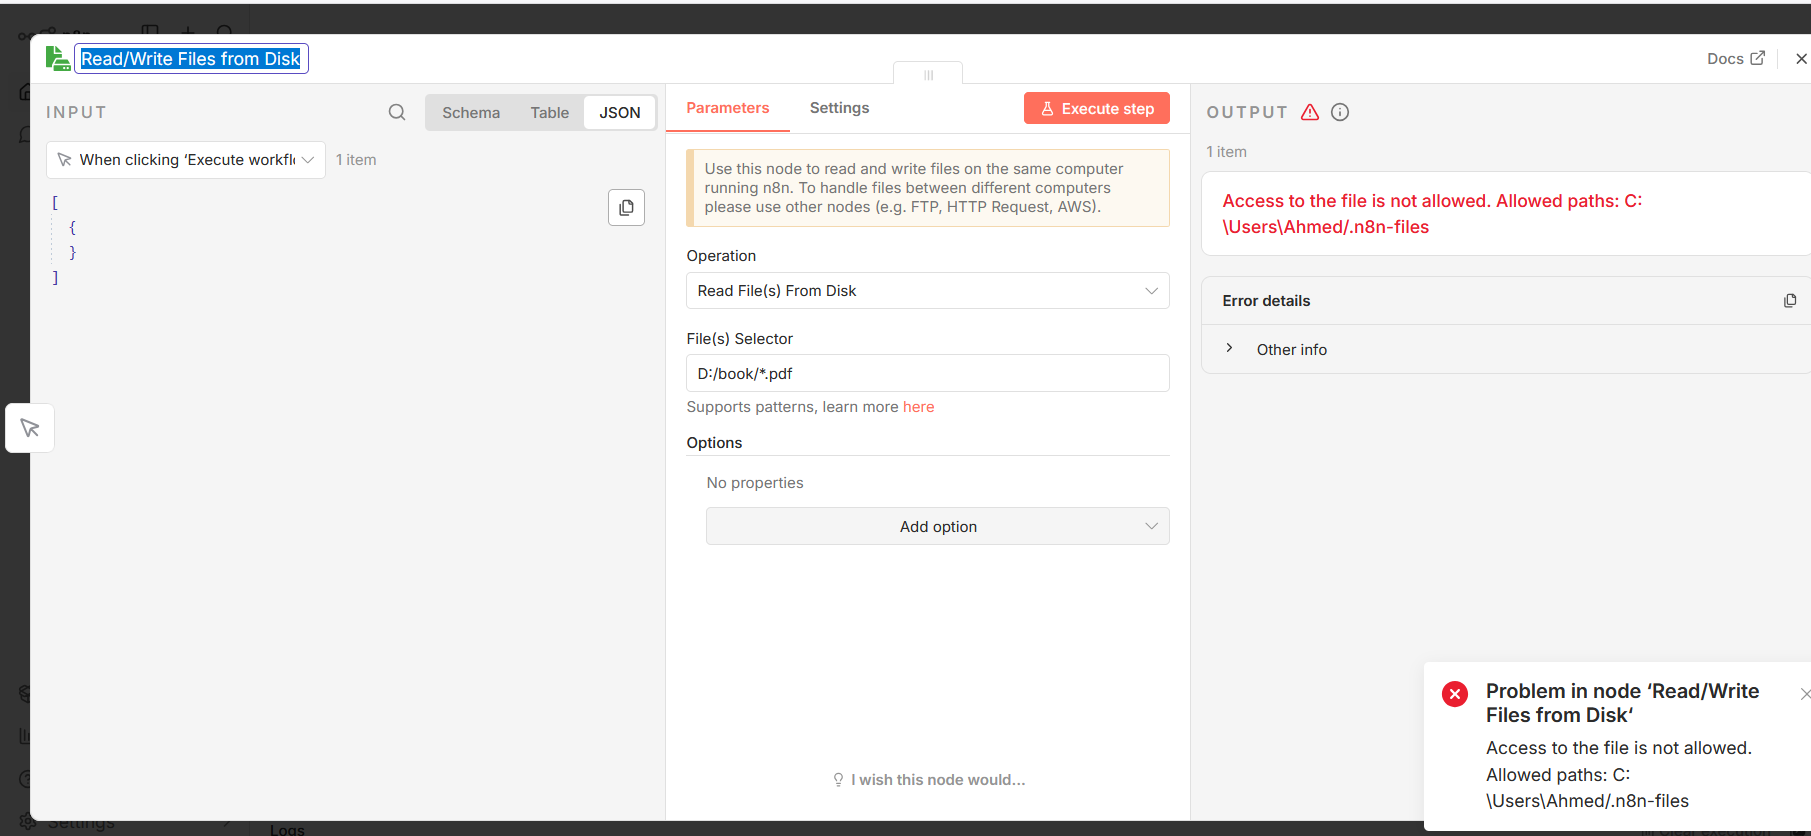Open the Settings tab
The image size is (1811, 836).
click(839, 108)
